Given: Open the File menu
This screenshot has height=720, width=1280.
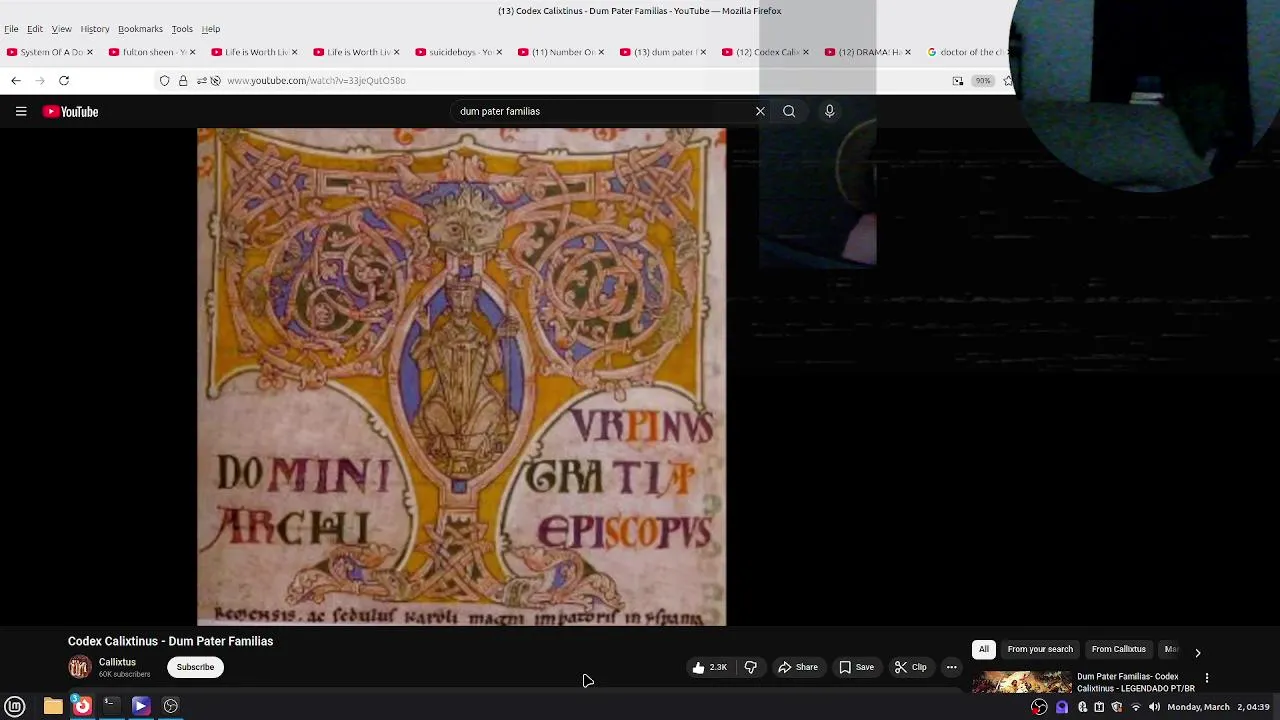Looking at the screenshot, I should point(11,29).
